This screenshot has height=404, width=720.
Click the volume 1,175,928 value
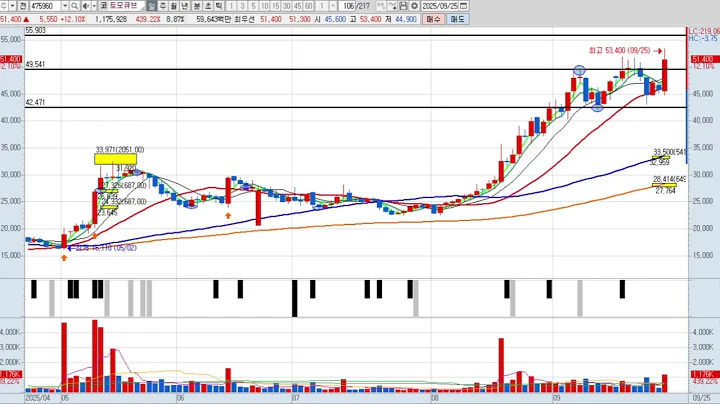tap(111, 19)
